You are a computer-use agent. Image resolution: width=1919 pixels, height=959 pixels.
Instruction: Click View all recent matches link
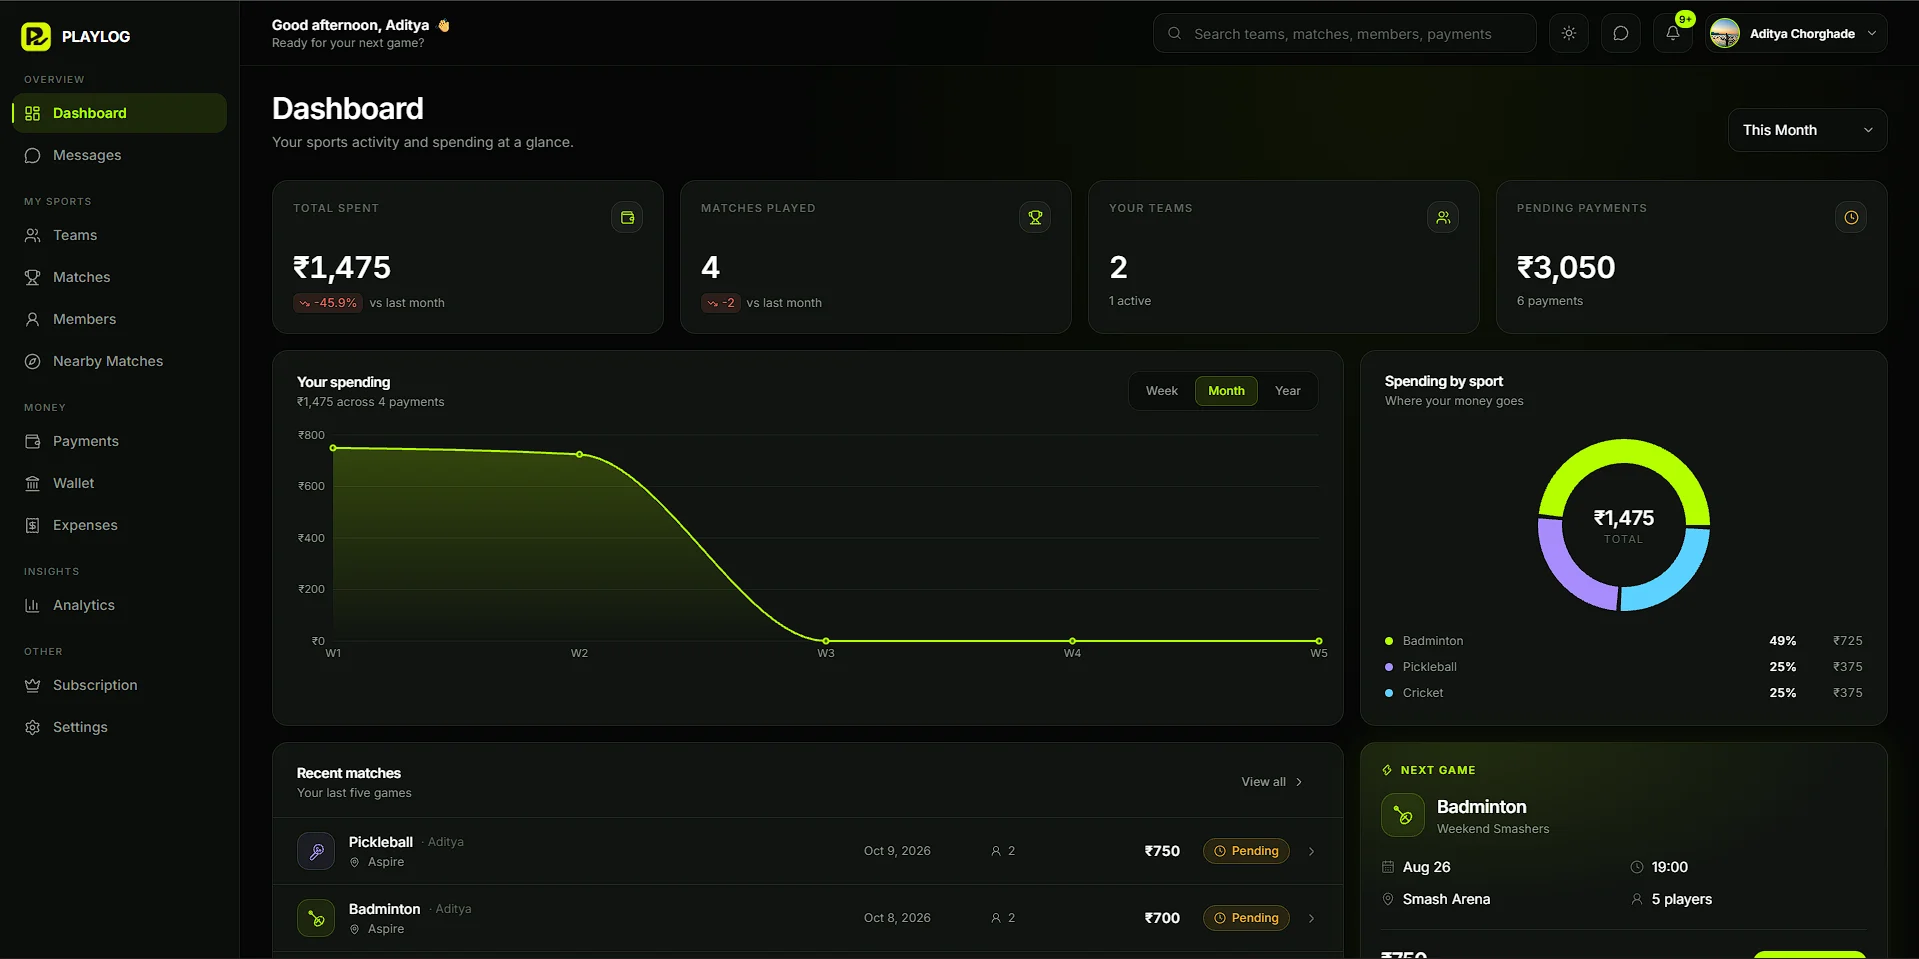pyautogui.click(x=1273, y=782)
